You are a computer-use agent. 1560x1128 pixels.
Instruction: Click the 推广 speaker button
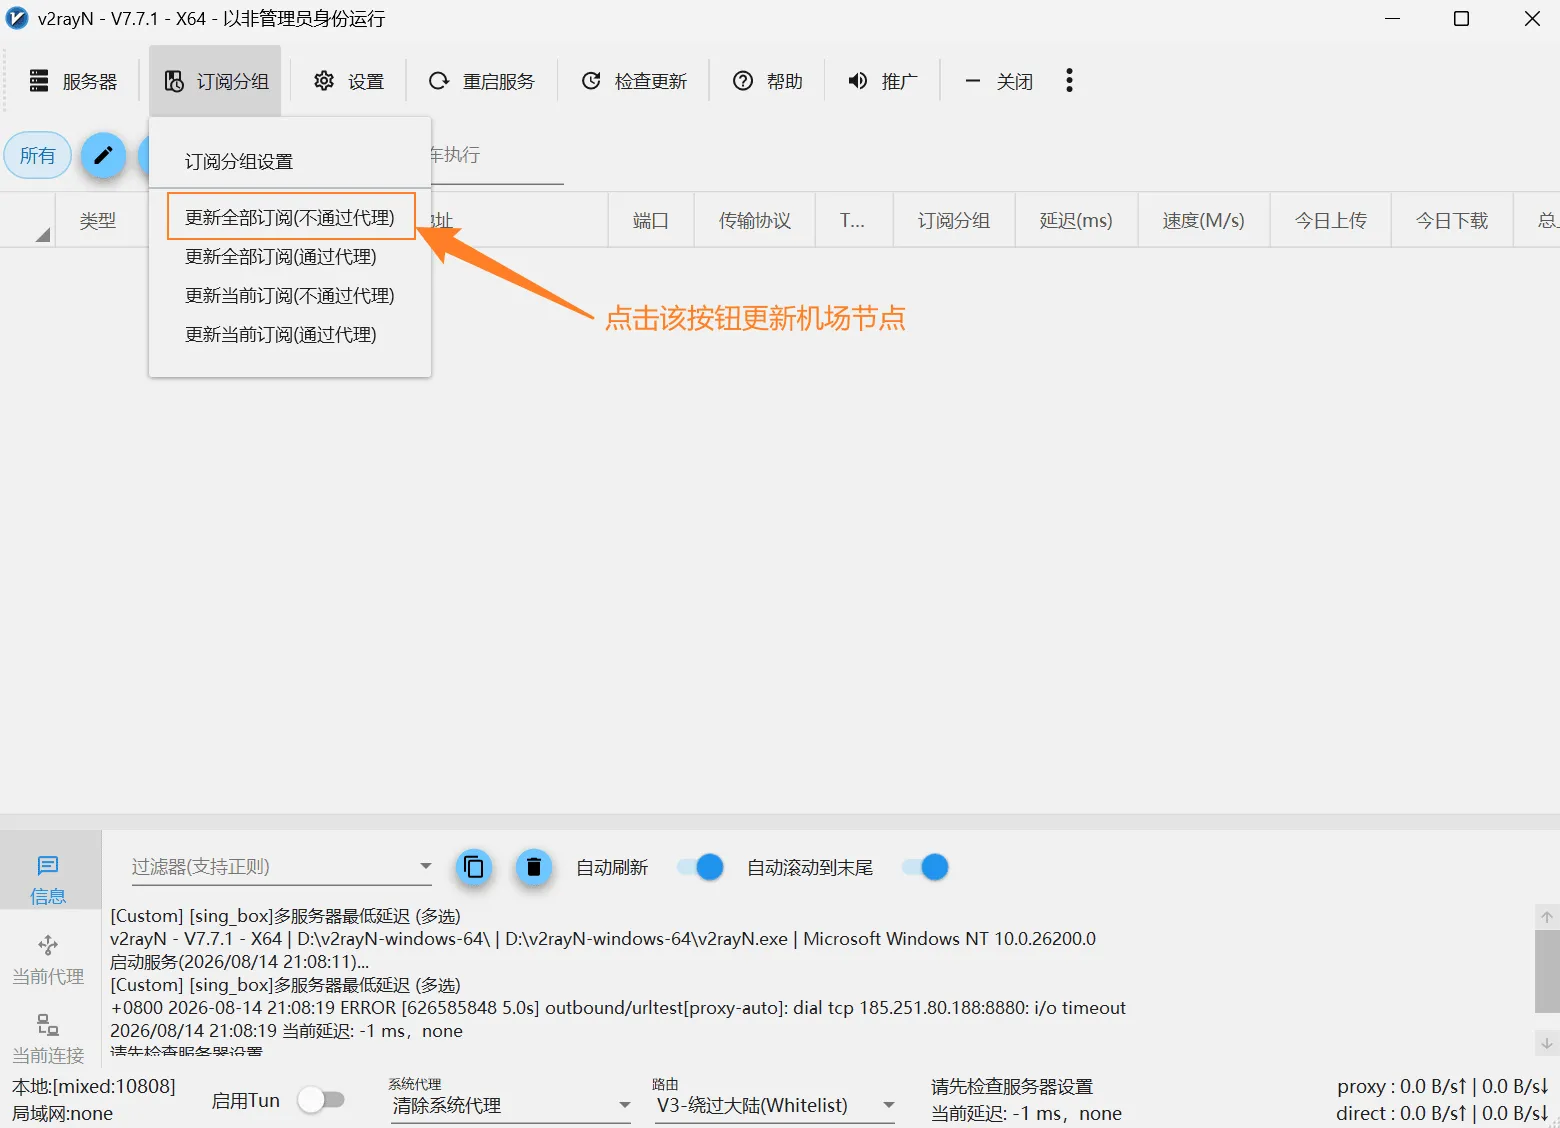point(882,81)
